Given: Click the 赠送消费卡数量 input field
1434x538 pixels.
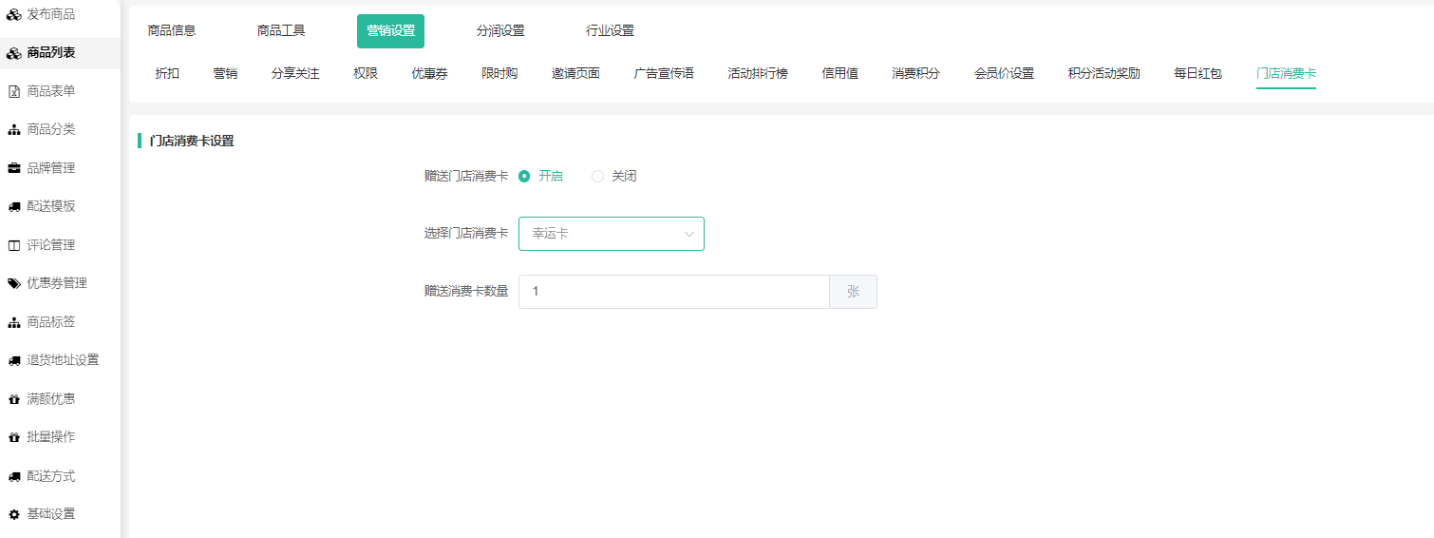Looking at the screenshot, I should click(673, 292).
